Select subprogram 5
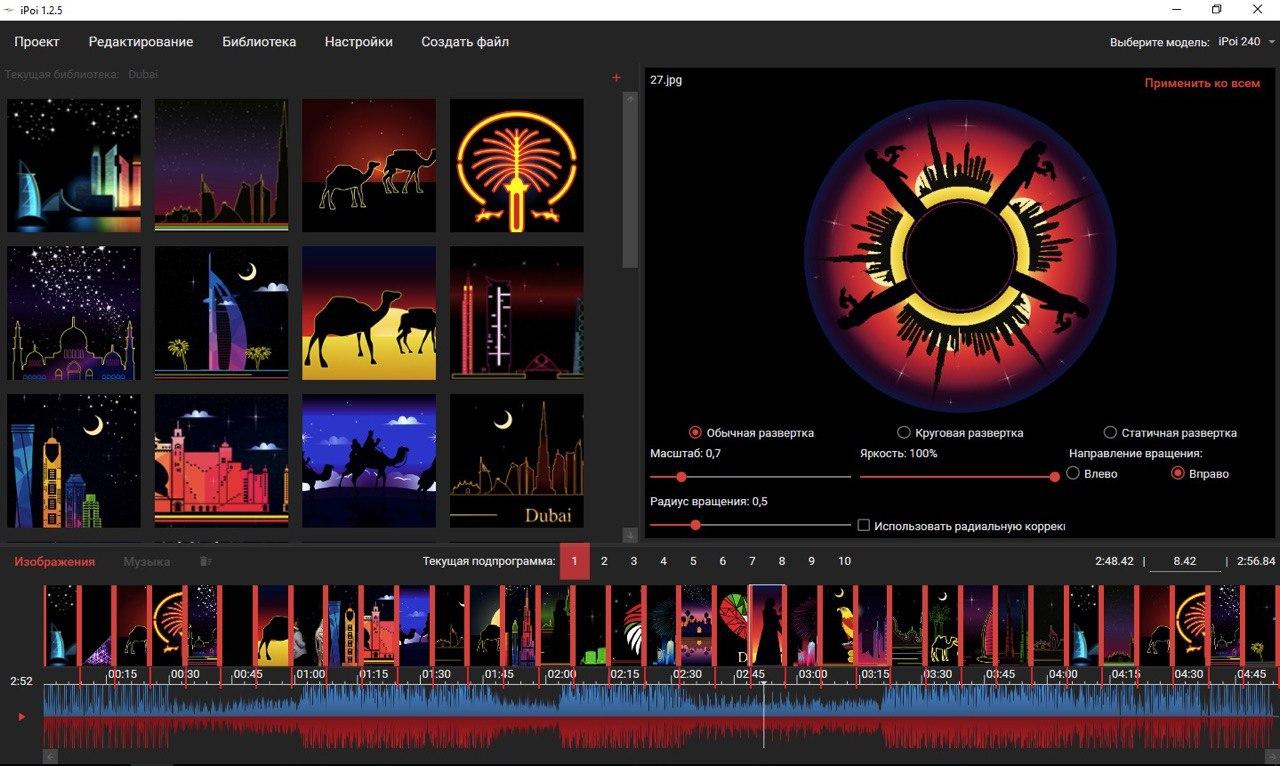Image resolution: width=1280 pixels, height=766 pixels. point(693,561)
